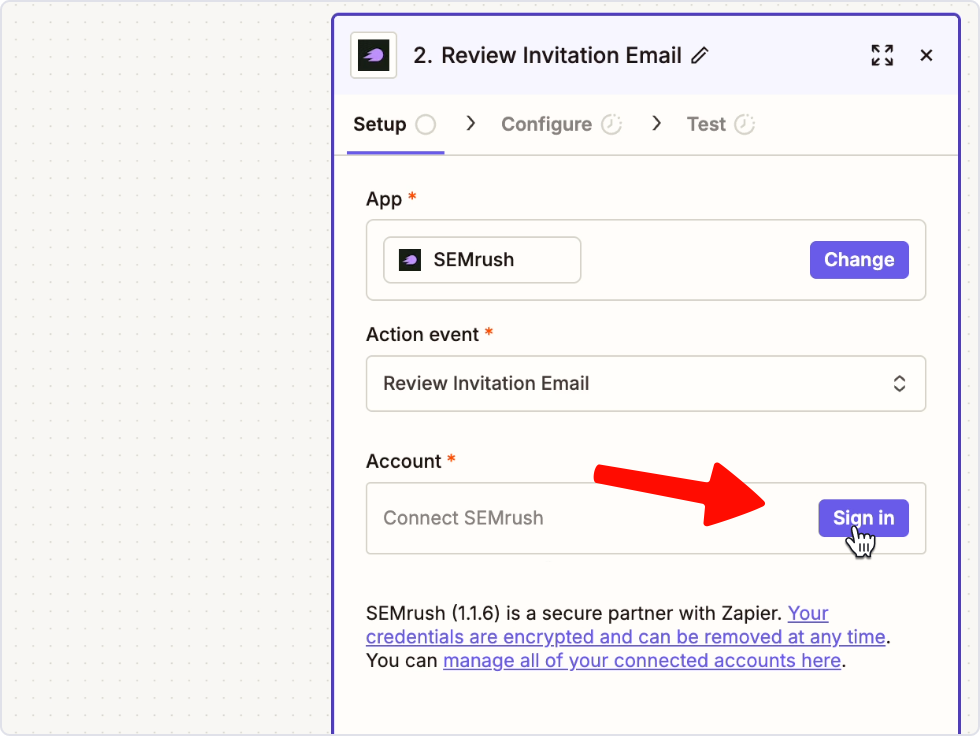The height and width of the screenshot is (736, 980).
Task: Click the Action event up-down arrows
Action: [x=899, y=384]
